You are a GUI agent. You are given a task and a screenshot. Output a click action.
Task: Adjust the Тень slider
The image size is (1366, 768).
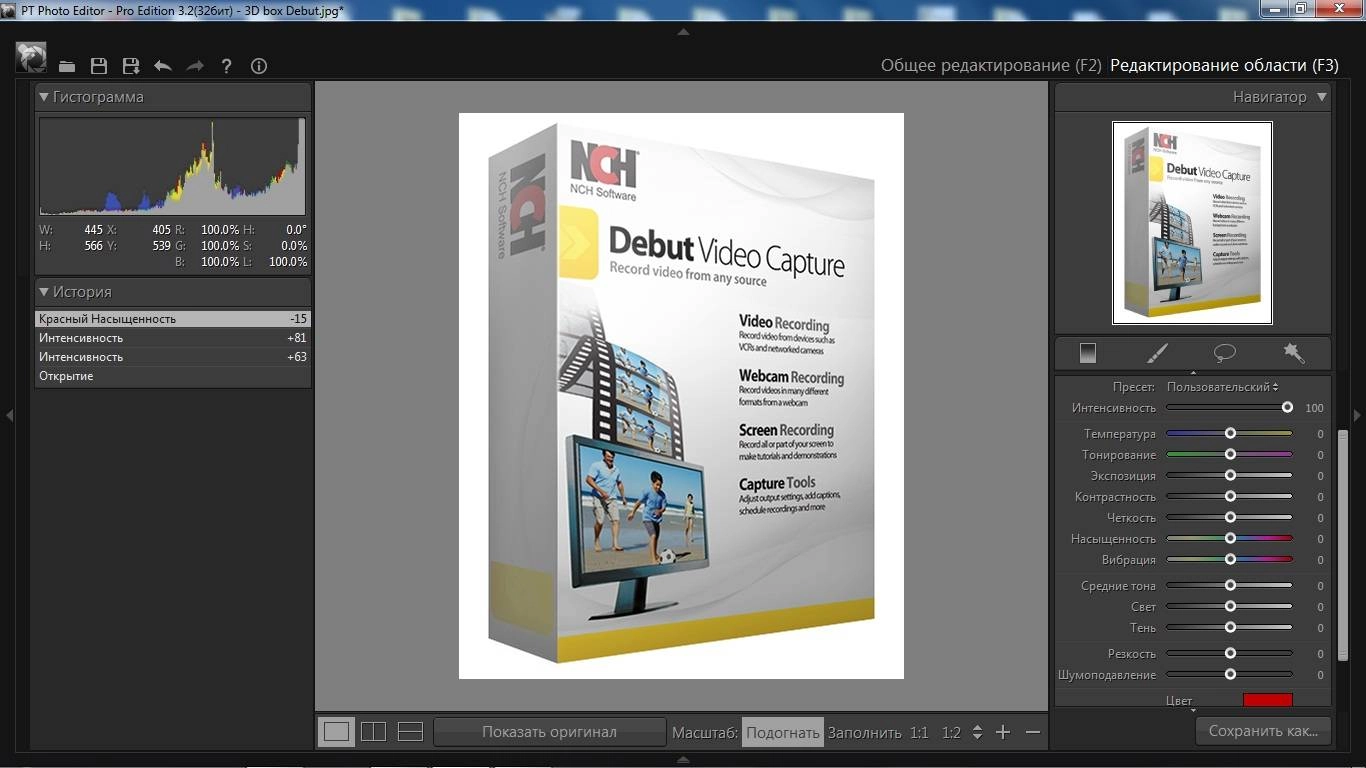pos(1229,628)
